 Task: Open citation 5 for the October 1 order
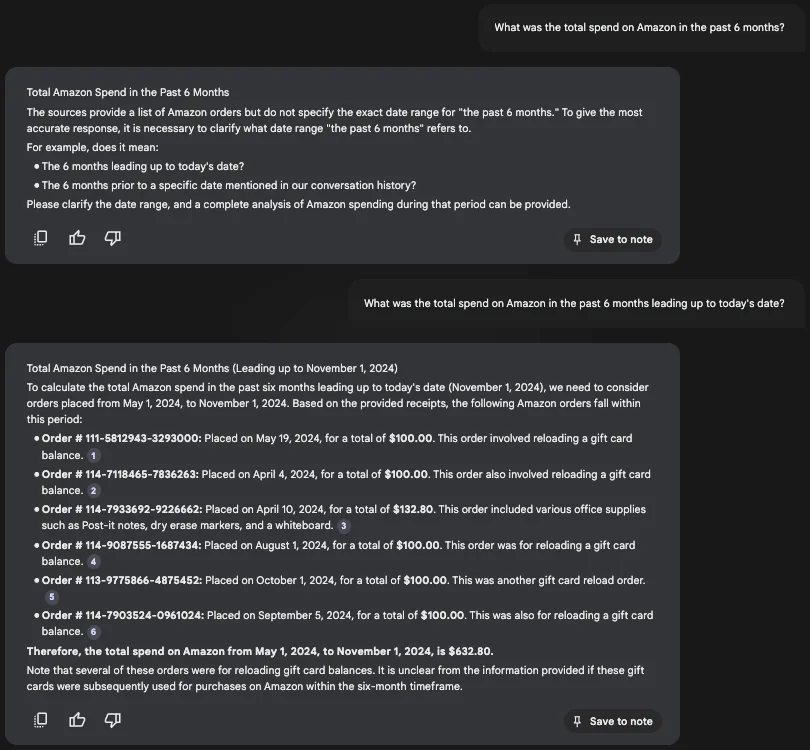point(52,597)
